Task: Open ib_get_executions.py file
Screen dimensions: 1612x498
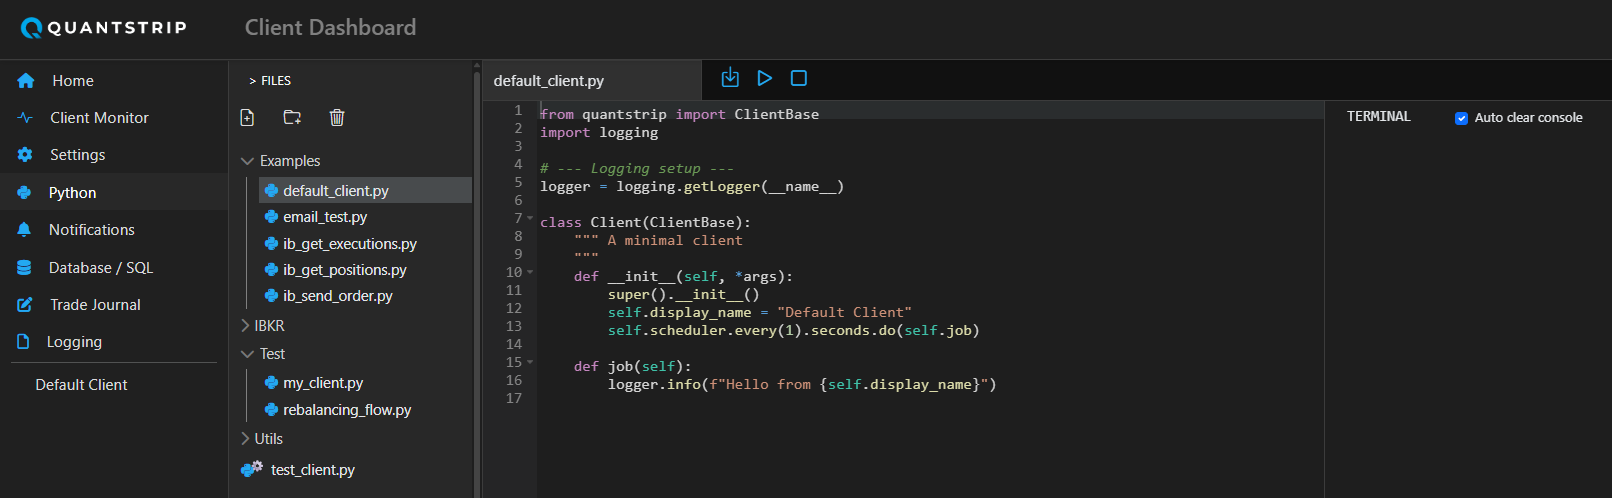Action: [350, 243]
